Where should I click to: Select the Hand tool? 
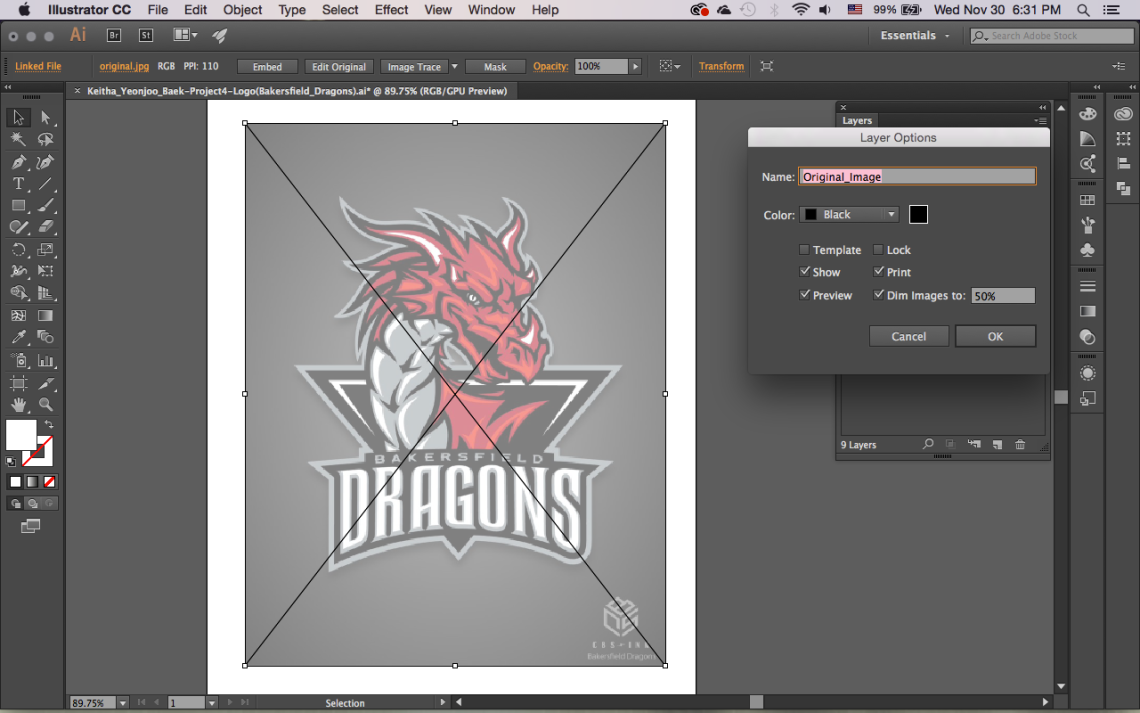[x=18, y=405]
